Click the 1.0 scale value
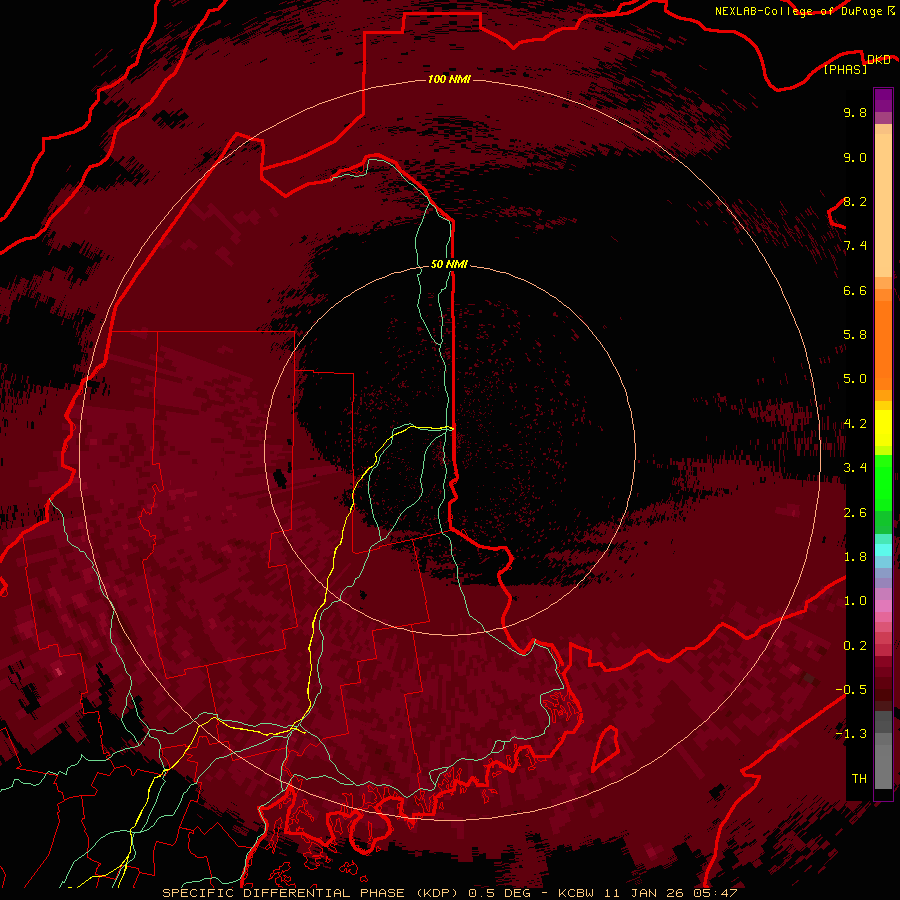The height and width of the screenshot is (900, 900). [855, 601]
